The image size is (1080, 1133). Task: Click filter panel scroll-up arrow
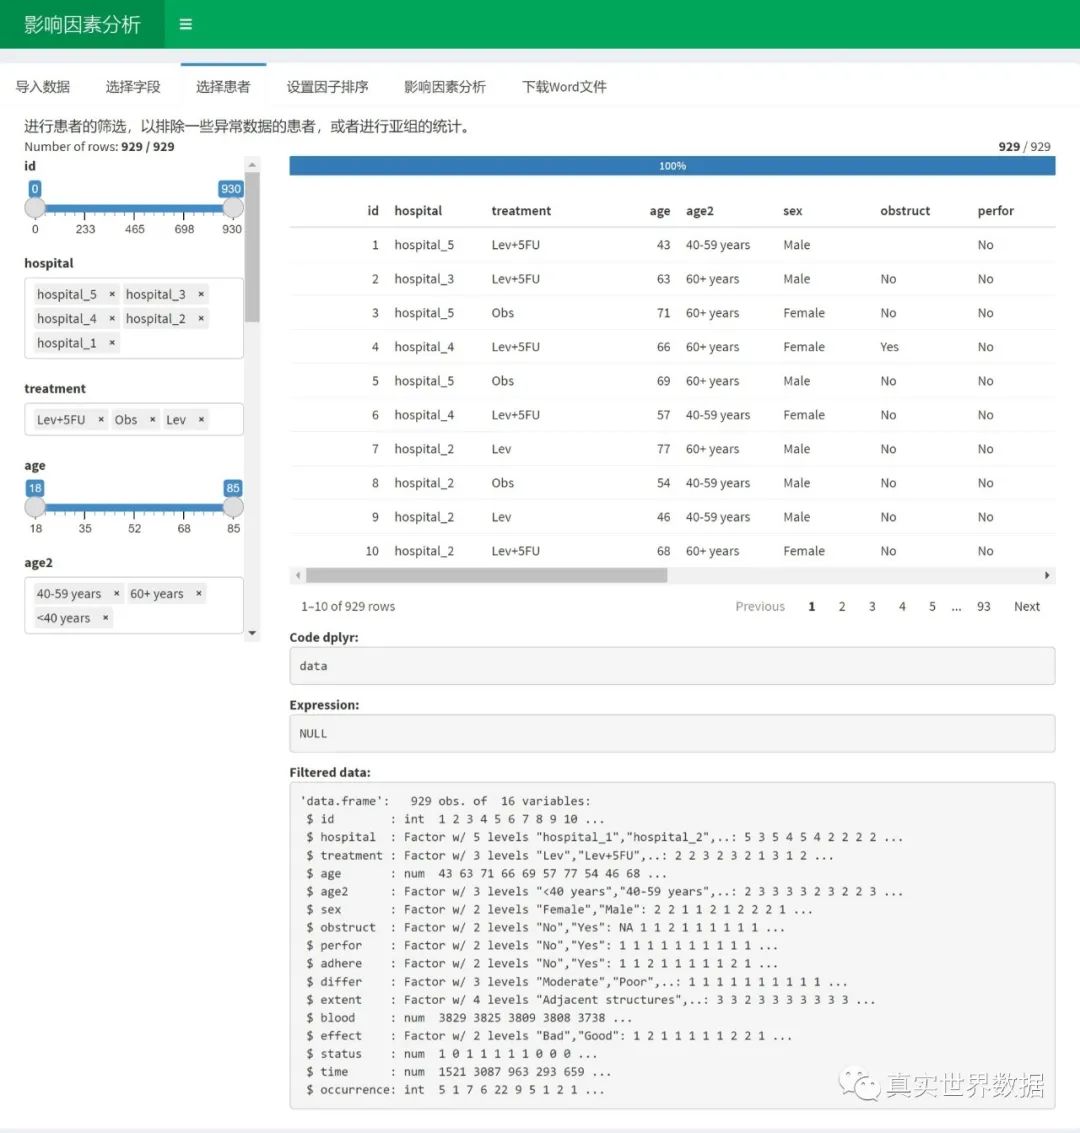(252, 165)
